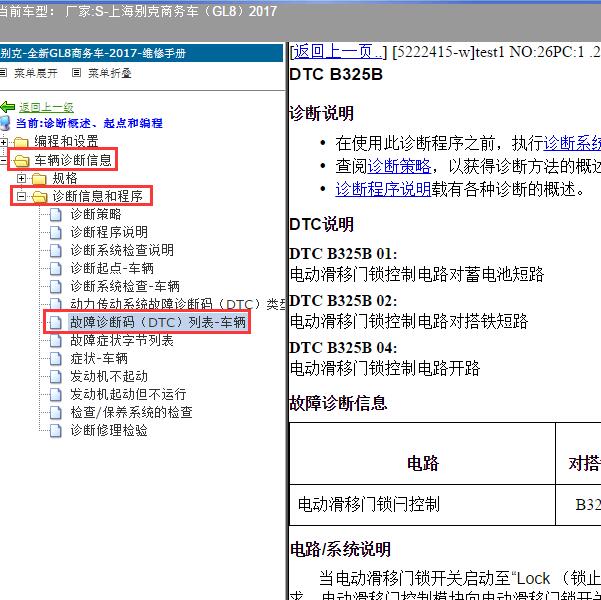
Task: Click the 菜单展开 expand-all menu button
Action: tap(36, 73)
